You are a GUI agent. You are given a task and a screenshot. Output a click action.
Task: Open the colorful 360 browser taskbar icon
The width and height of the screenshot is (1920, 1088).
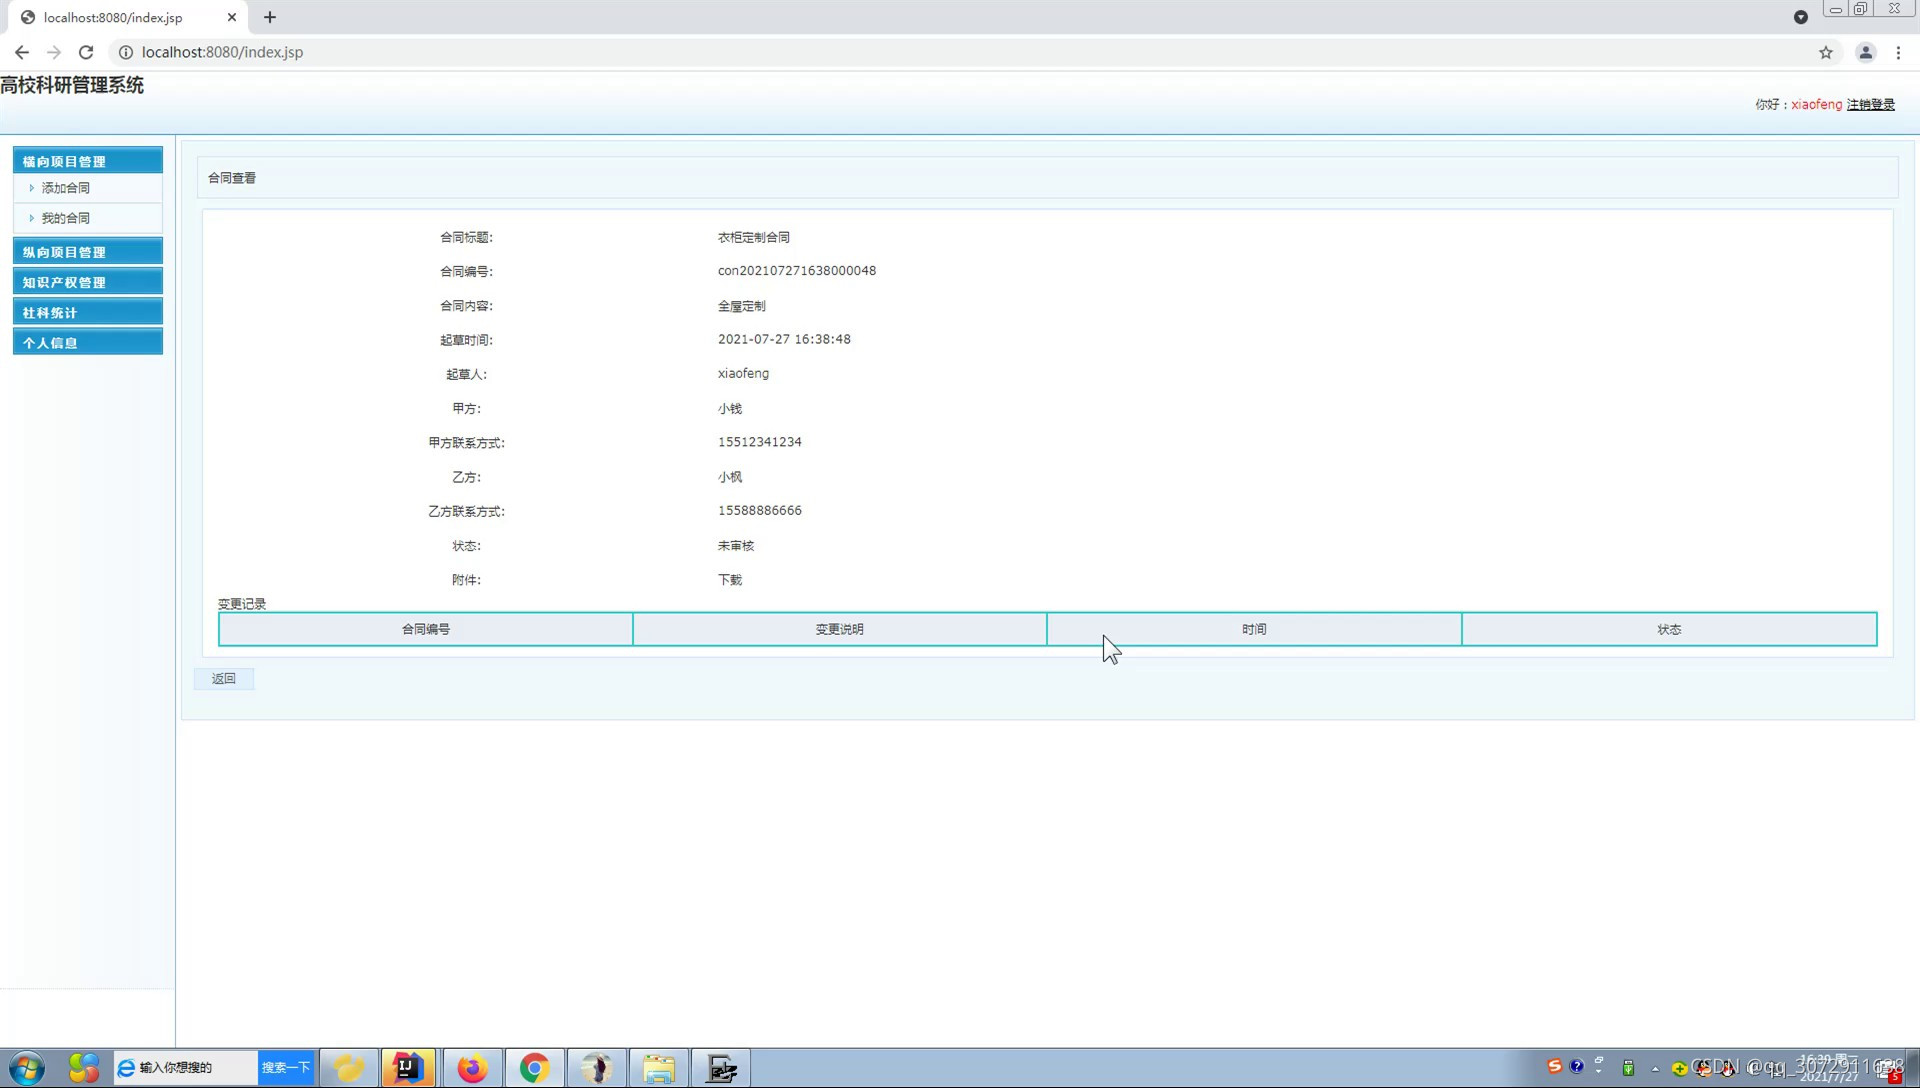point(84,1068)
